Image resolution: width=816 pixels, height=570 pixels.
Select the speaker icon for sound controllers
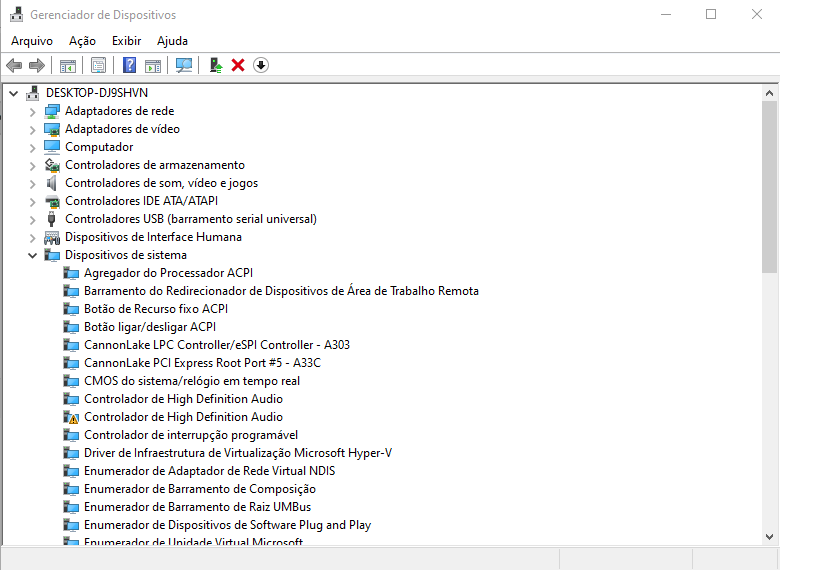(x=52, y=183)
